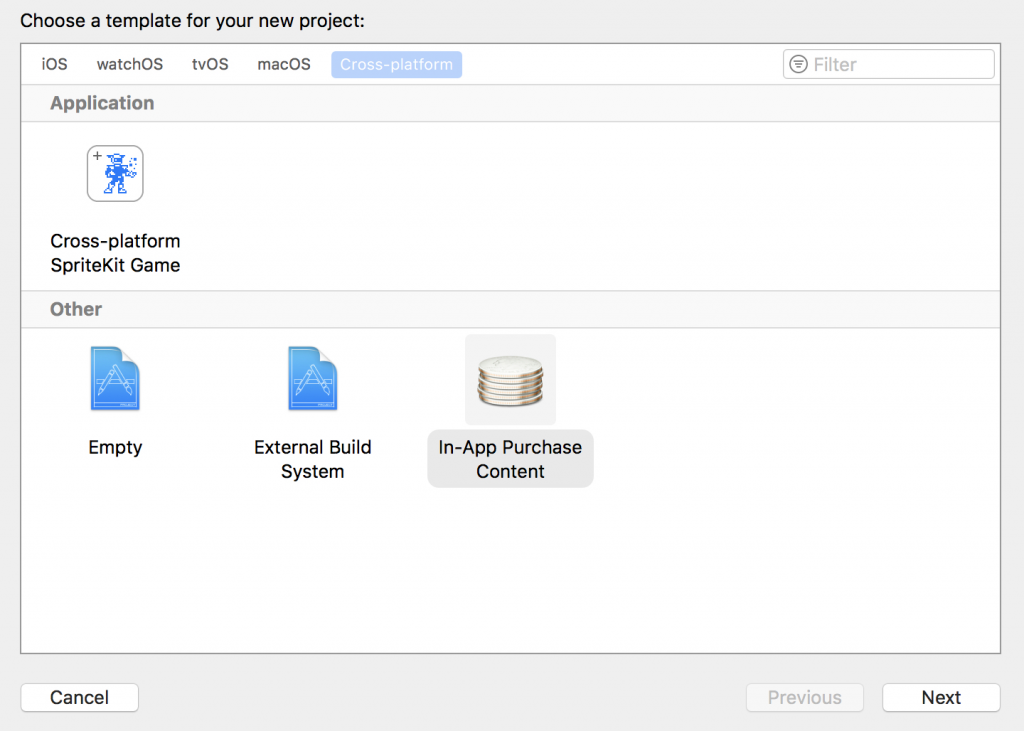Click the 'Application' section header
This screenshot has width=1024, height=731.
point(103,103)
